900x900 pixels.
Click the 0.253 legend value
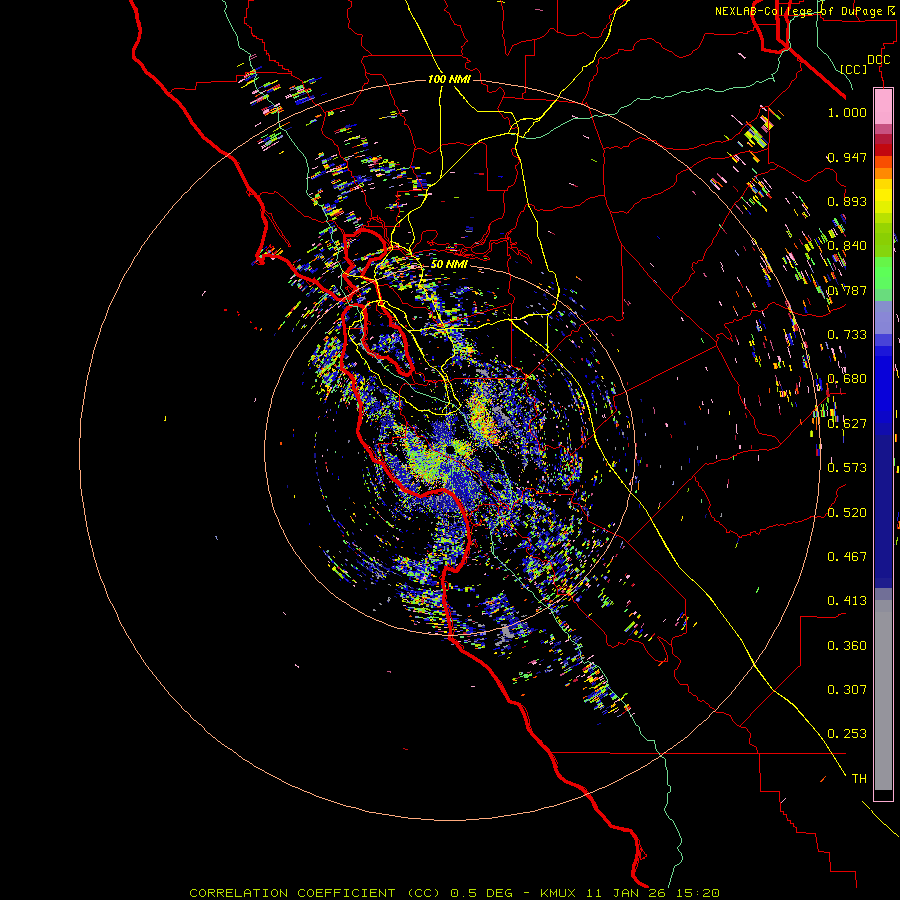[x=847, y=734]
